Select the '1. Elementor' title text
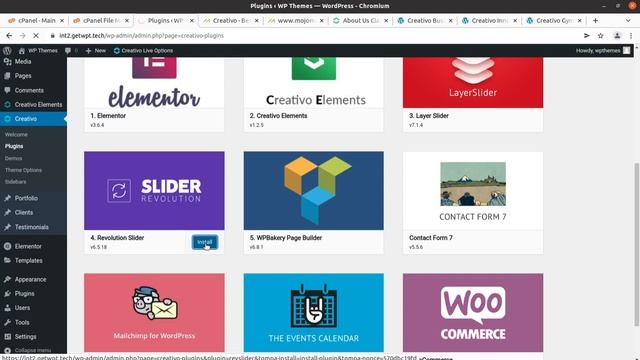The image size is (640, 360). 108,116
